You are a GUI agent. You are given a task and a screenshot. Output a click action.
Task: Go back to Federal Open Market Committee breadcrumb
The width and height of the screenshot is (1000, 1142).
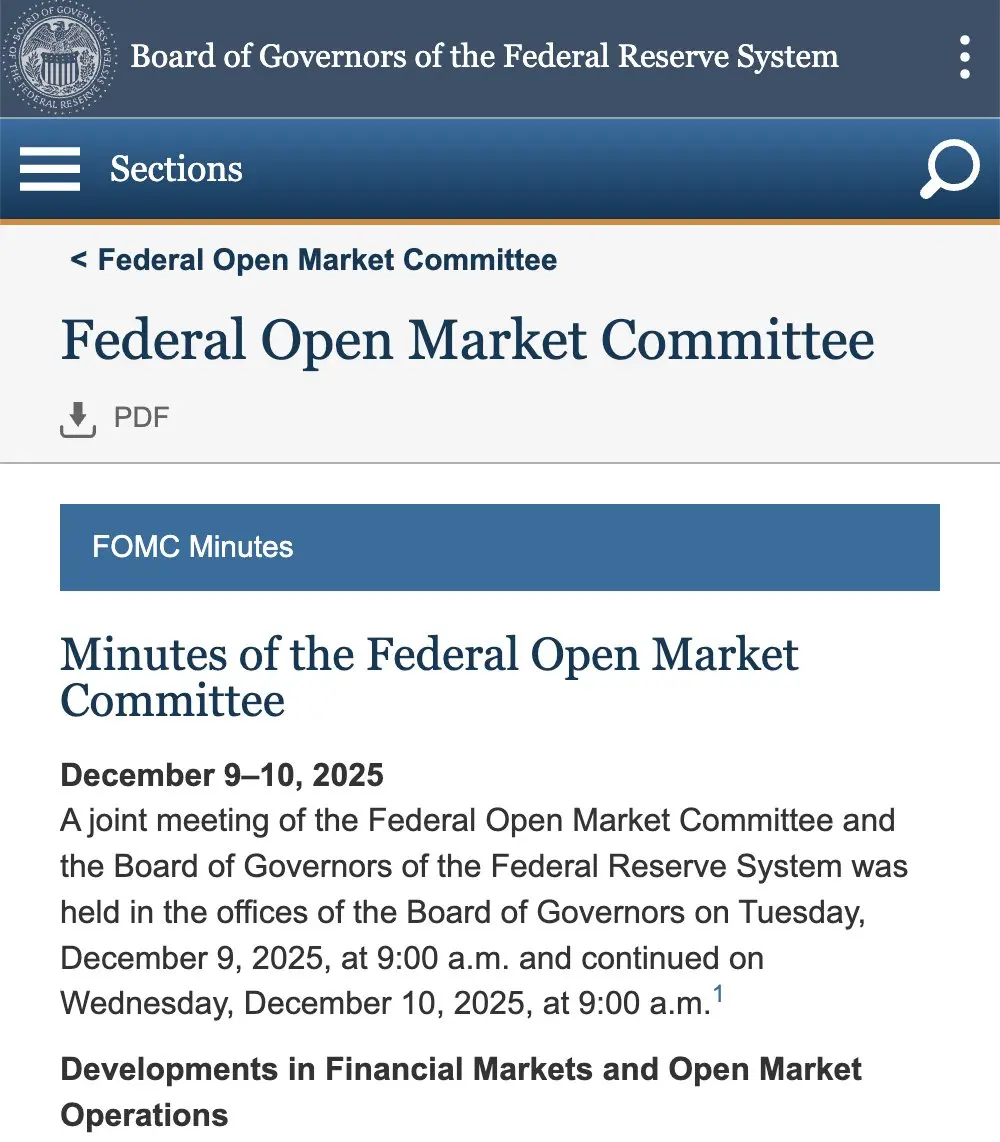[327, 259]
